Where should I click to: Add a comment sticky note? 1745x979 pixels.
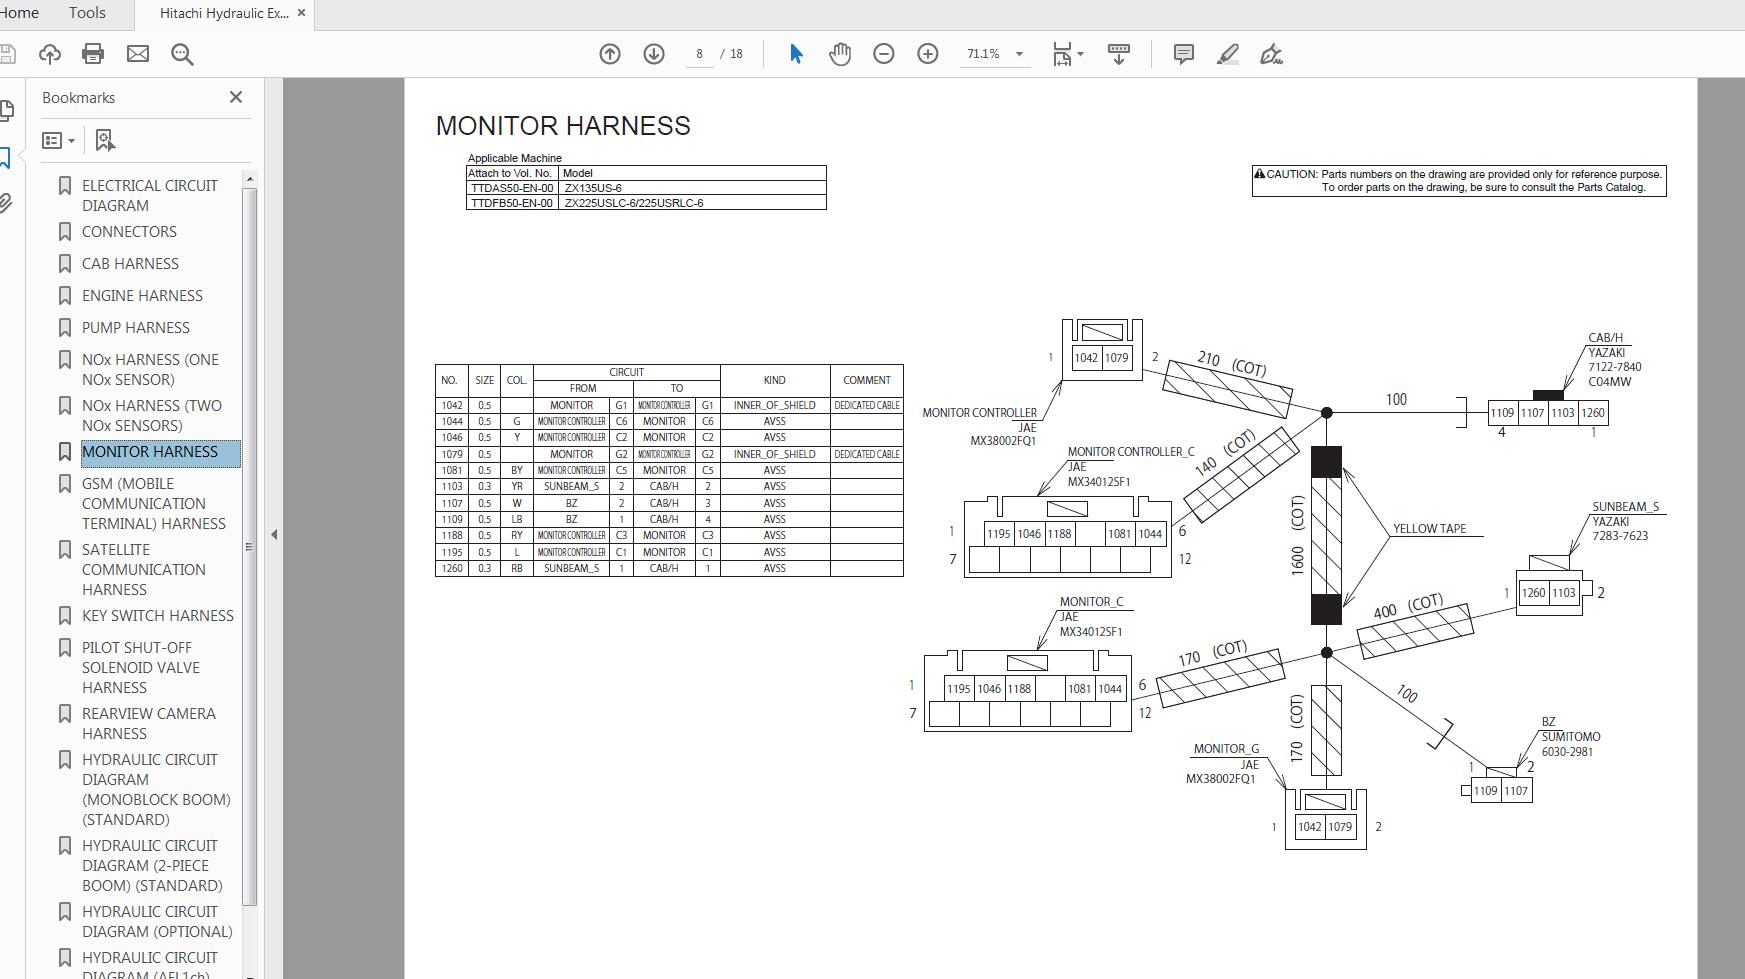click(x=1184, y=54)
